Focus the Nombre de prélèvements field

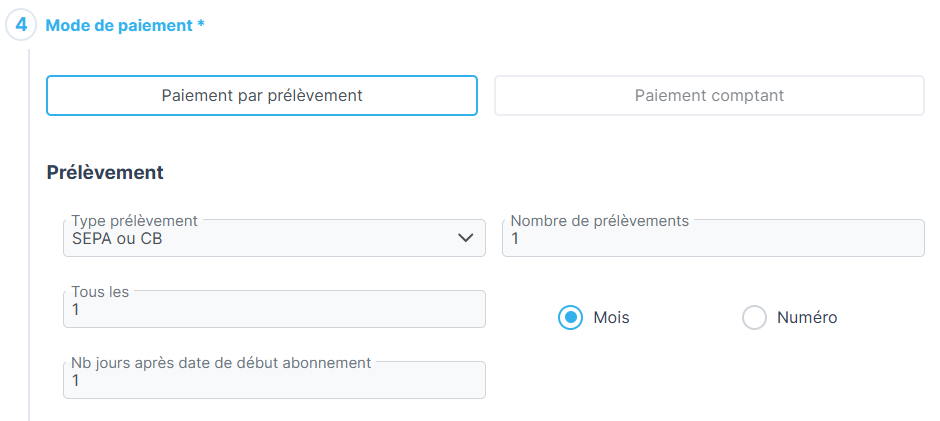point(712,241)
